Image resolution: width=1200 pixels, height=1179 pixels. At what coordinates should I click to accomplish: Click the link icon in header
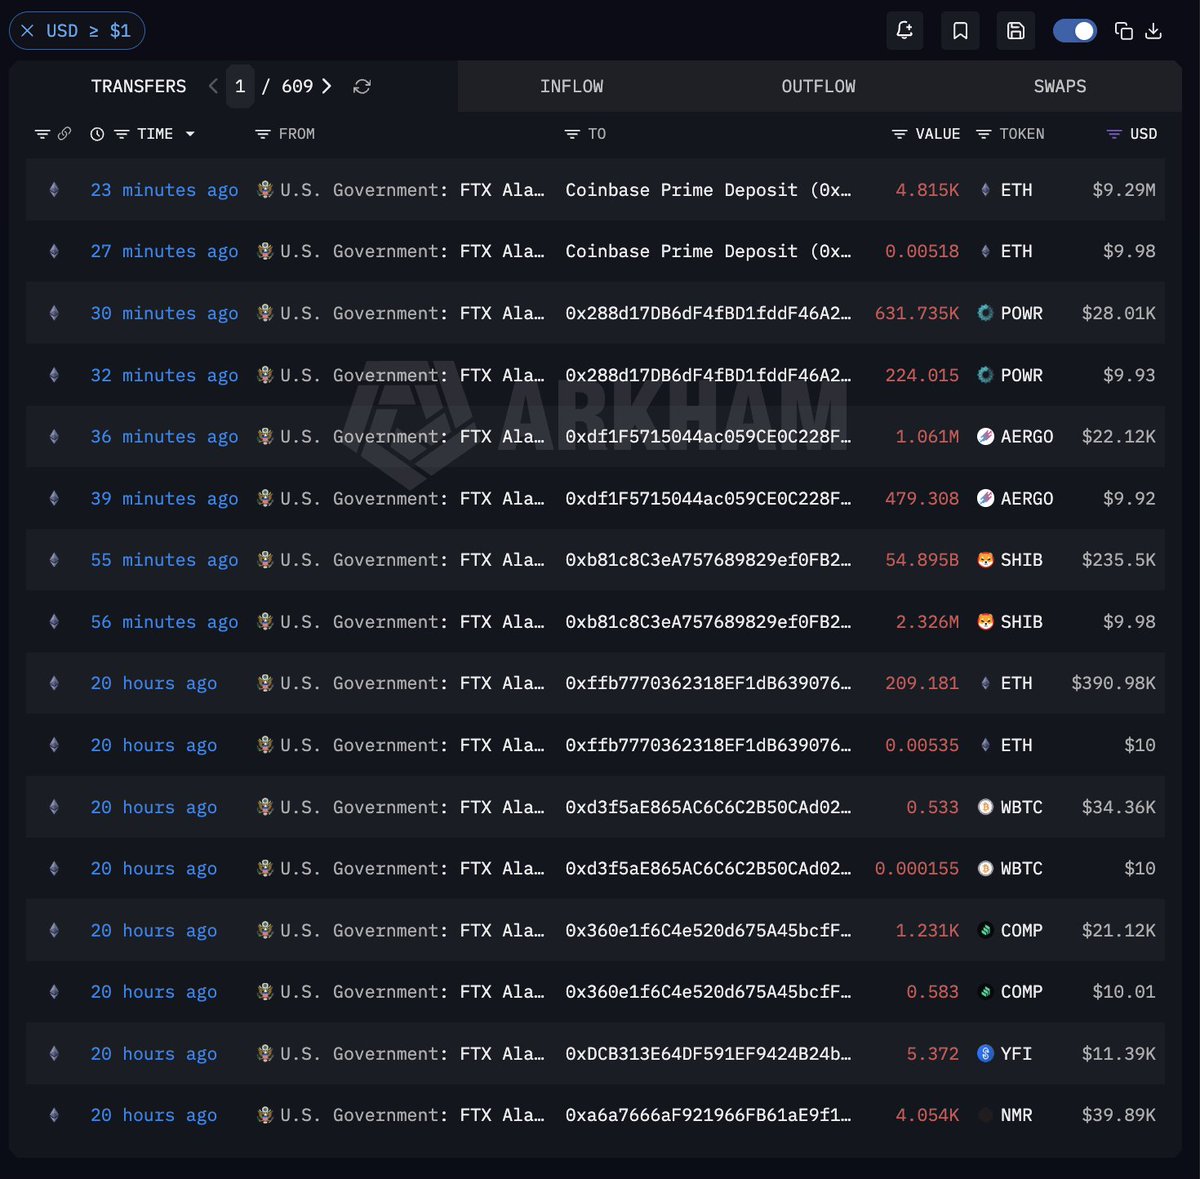64,134
